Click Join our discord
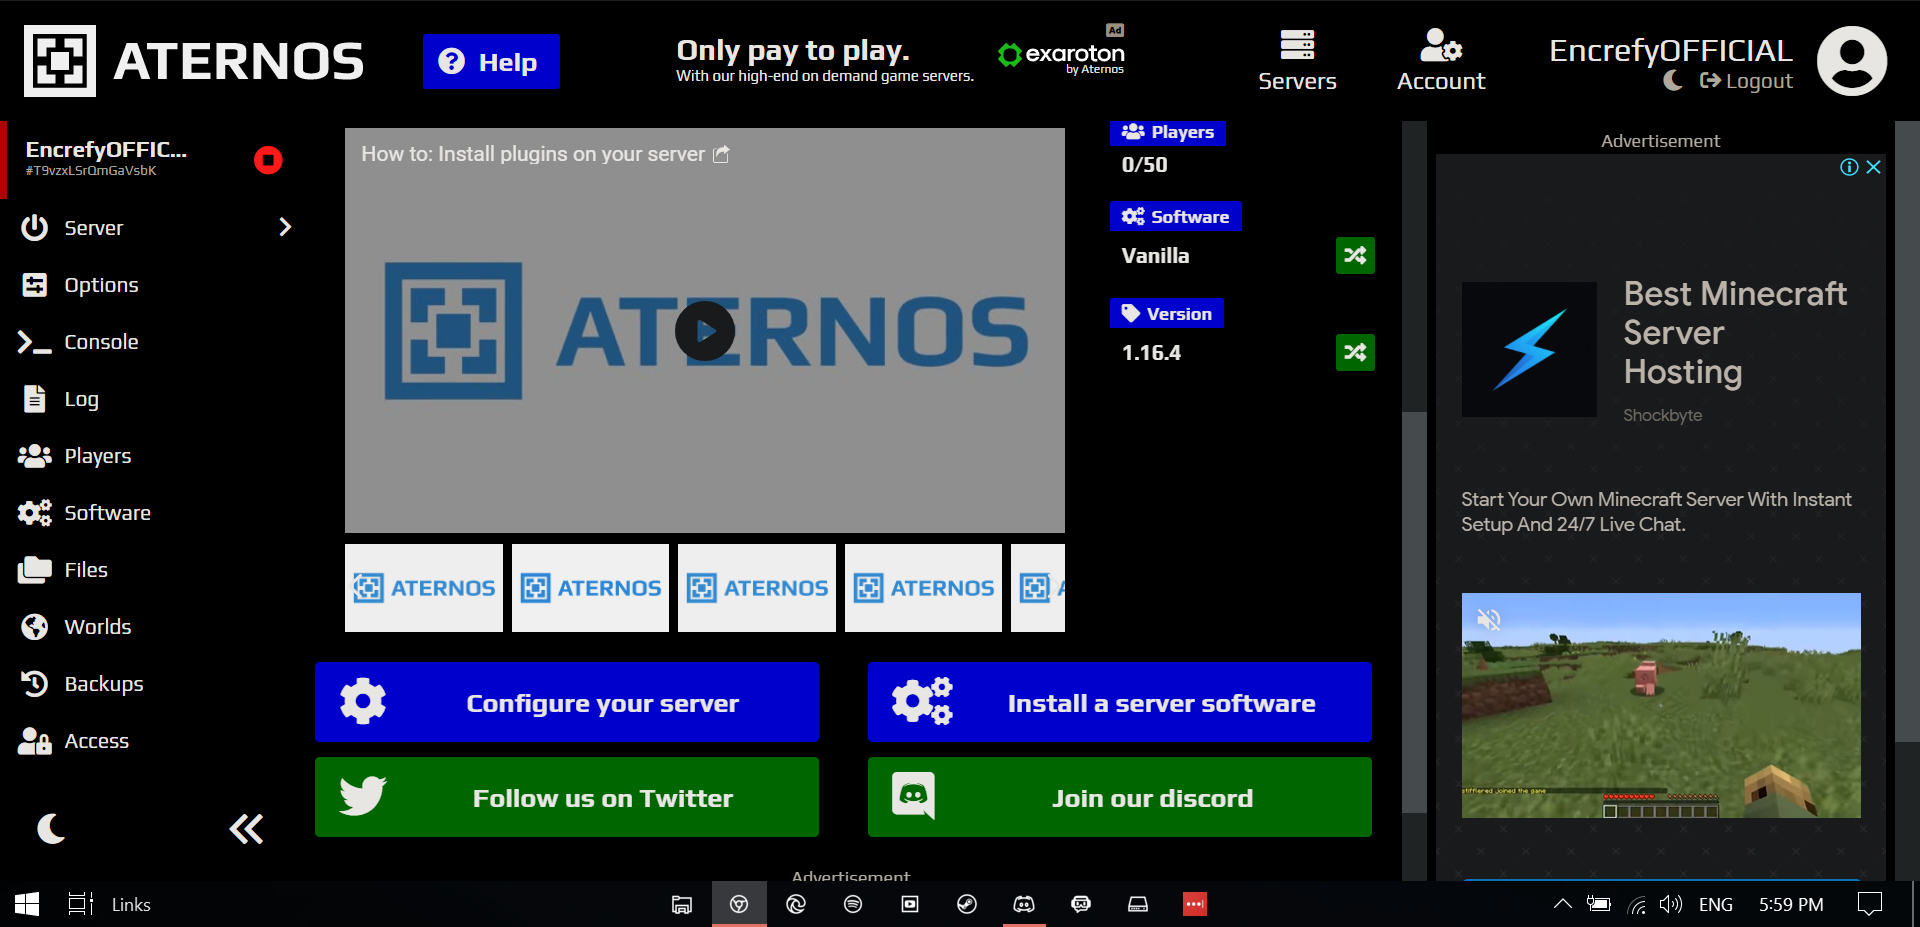Screen dimensions: 1920x927 pyautogui.click(x=1120, y=797)
